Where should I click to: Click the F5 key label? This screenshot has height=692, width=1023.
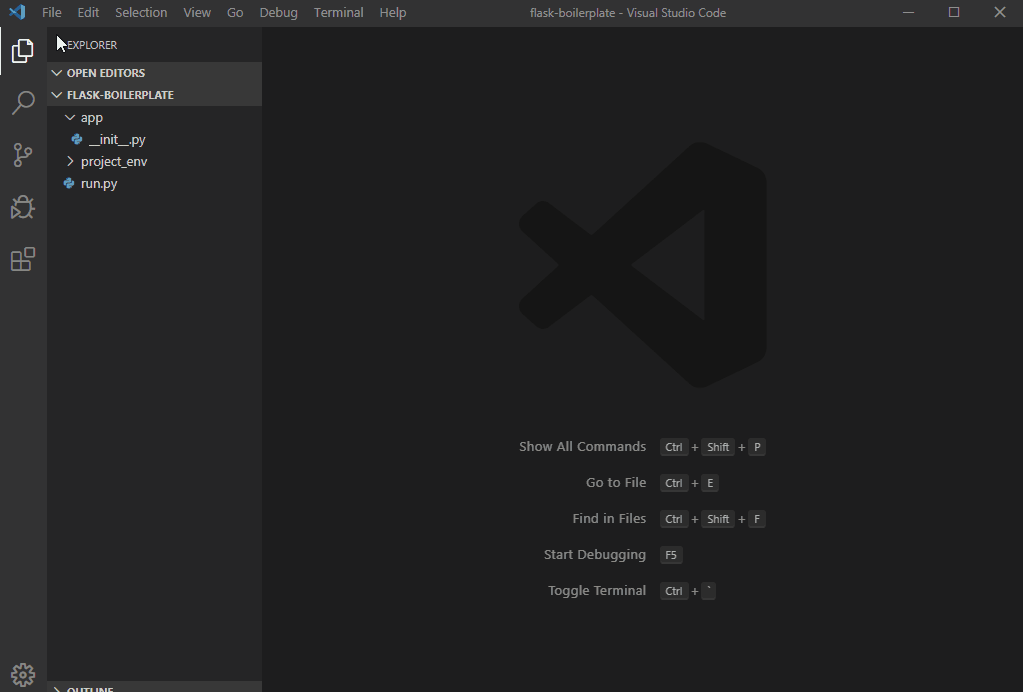pyautogui.click(x=671, y=555)
